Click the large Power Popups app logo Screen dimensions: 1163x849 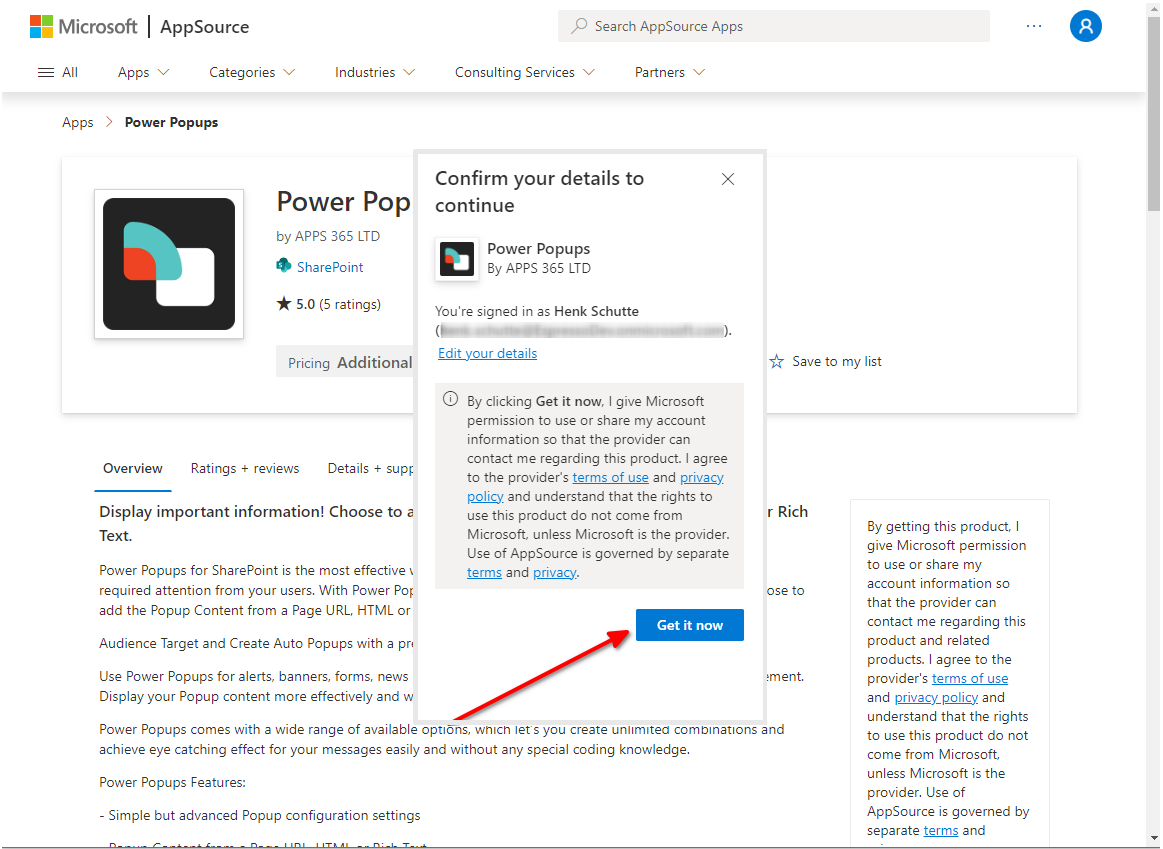point(169,264)
